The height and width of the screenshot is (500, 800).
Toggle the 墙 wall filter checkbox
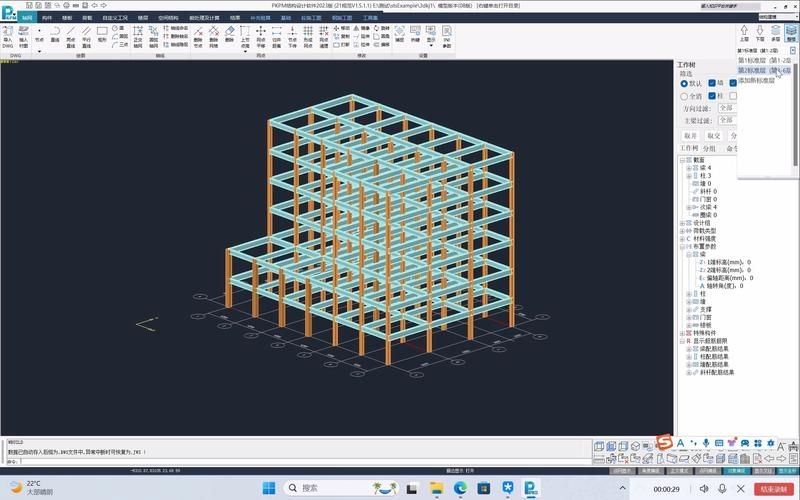712,84
